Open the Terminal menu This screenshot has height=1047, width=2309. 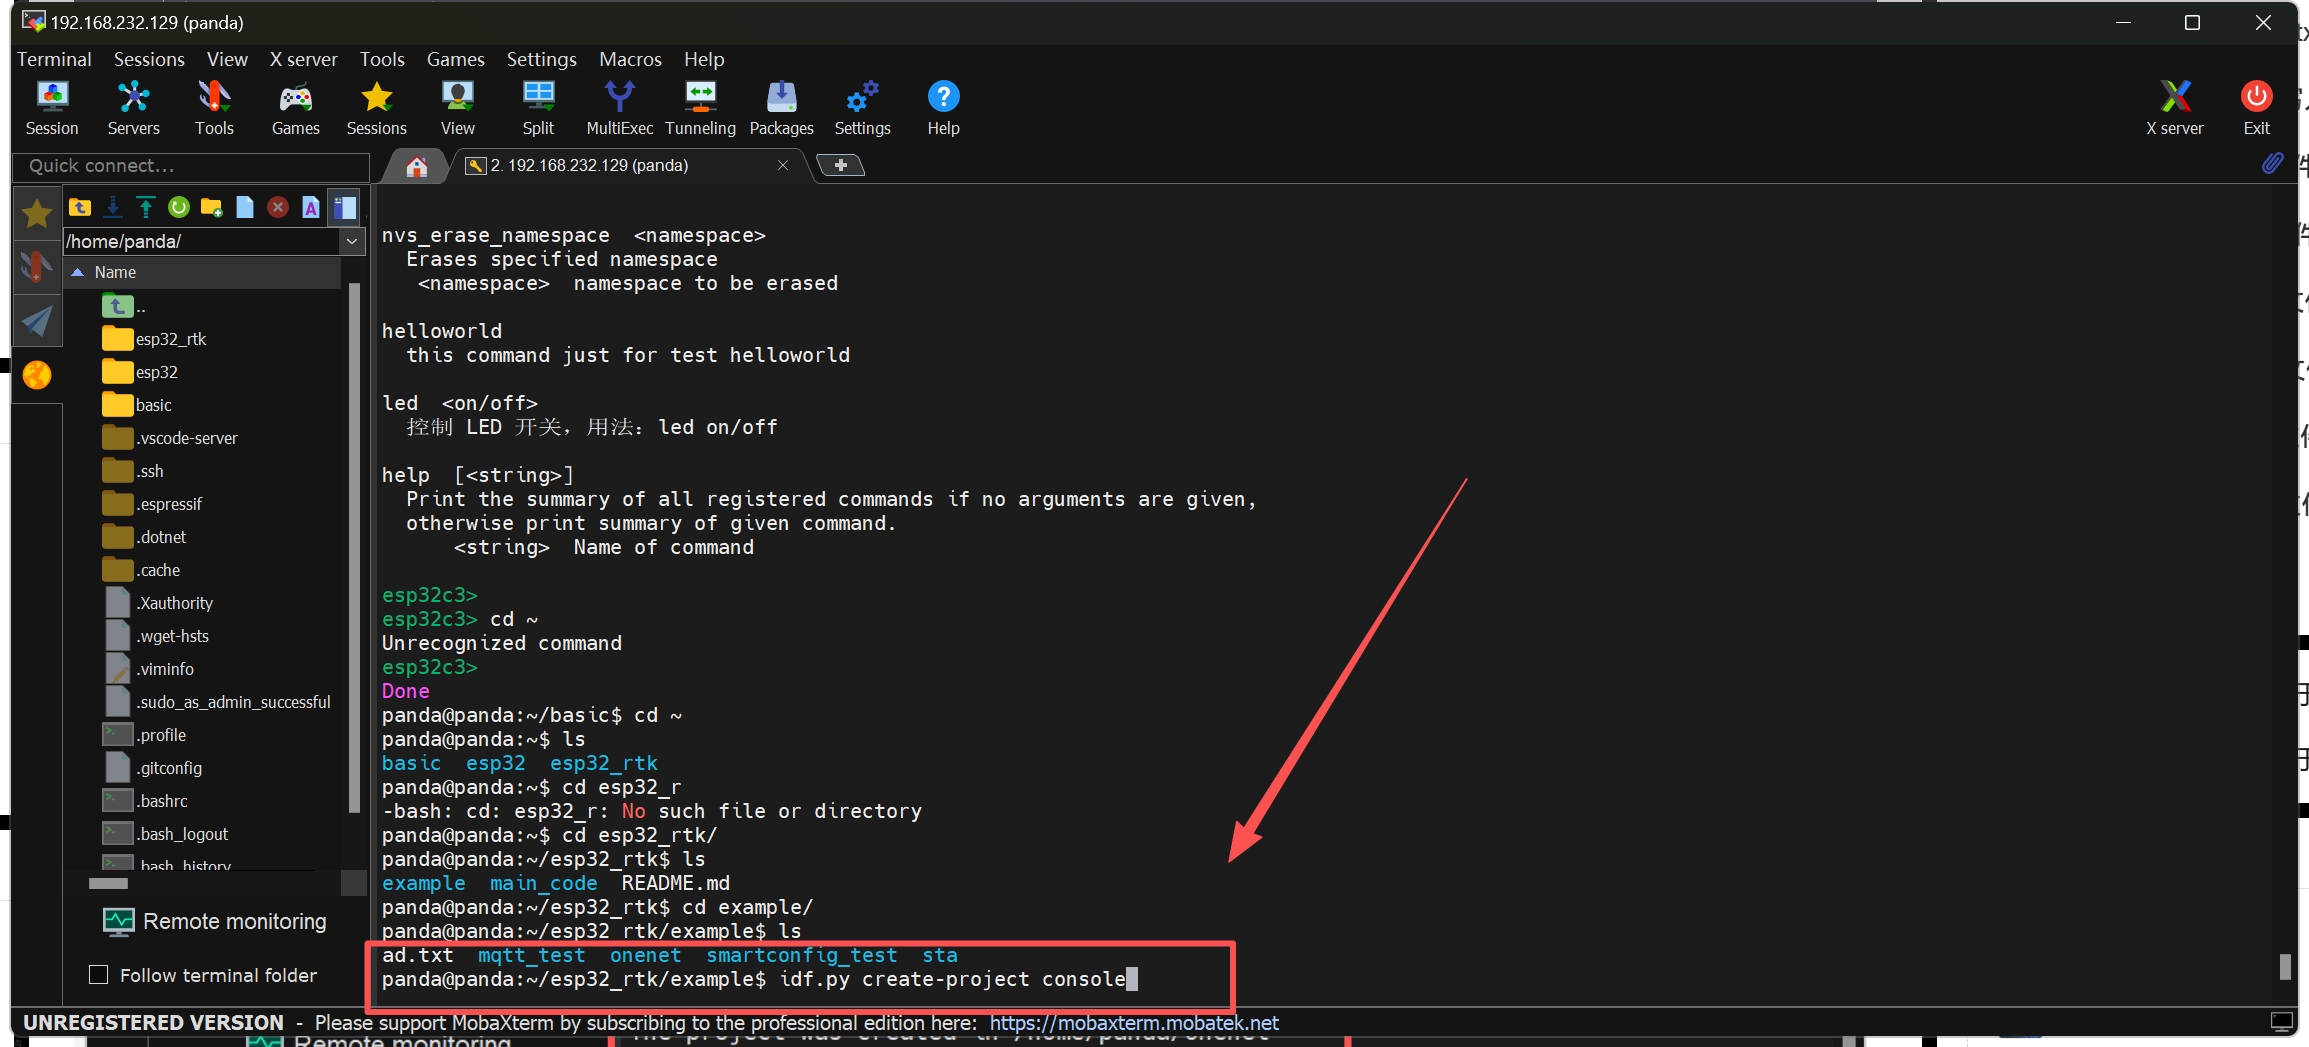tap(54, 59)
